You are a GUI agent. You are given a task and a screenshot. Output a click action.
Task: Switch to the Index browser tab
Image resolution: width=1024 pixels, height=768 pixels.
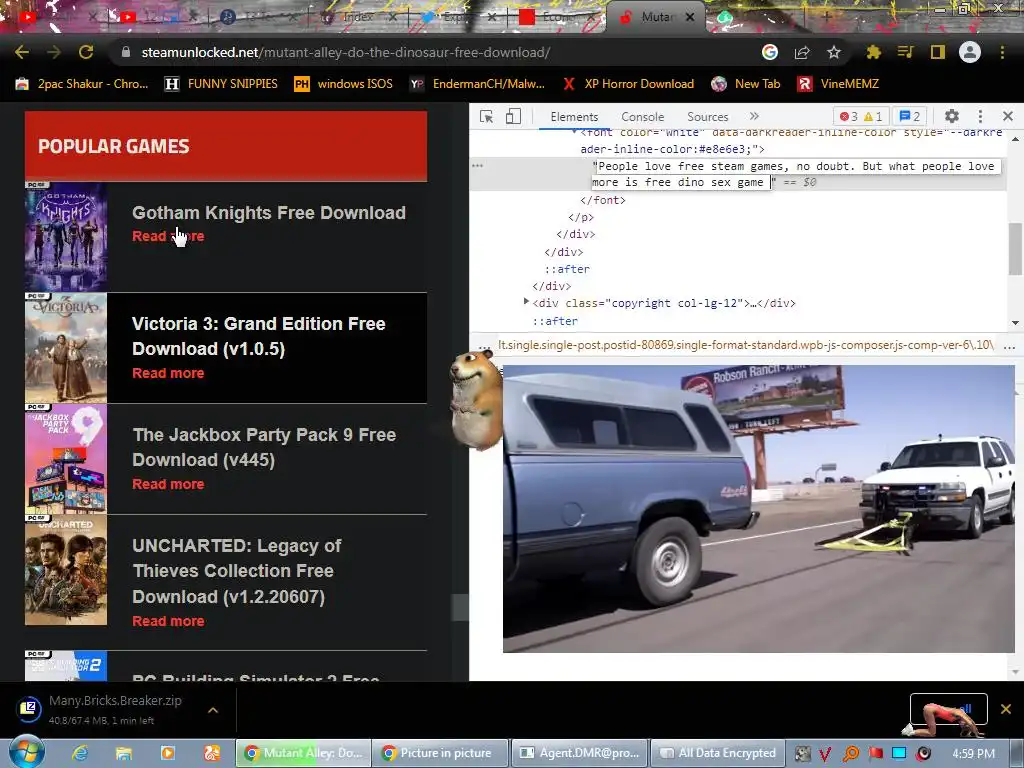tap(359, 17)
